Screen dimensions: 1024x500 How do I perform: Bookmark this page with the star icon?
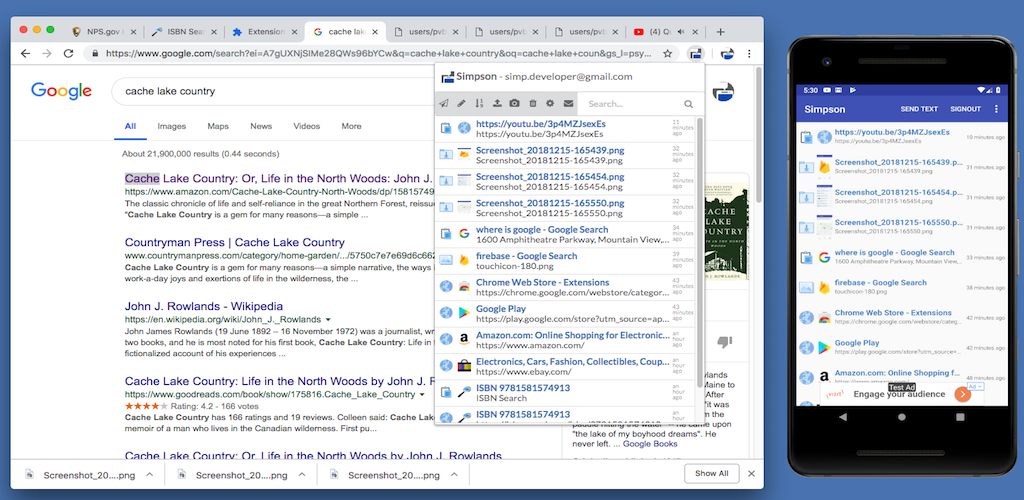[667, 54]
